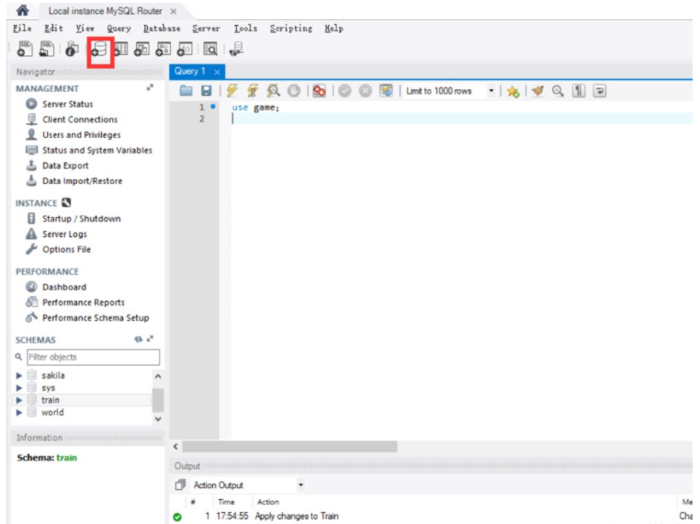700x524 pixels.
Task: Open Server Status in the Management section
Action: tap(67, 104)
